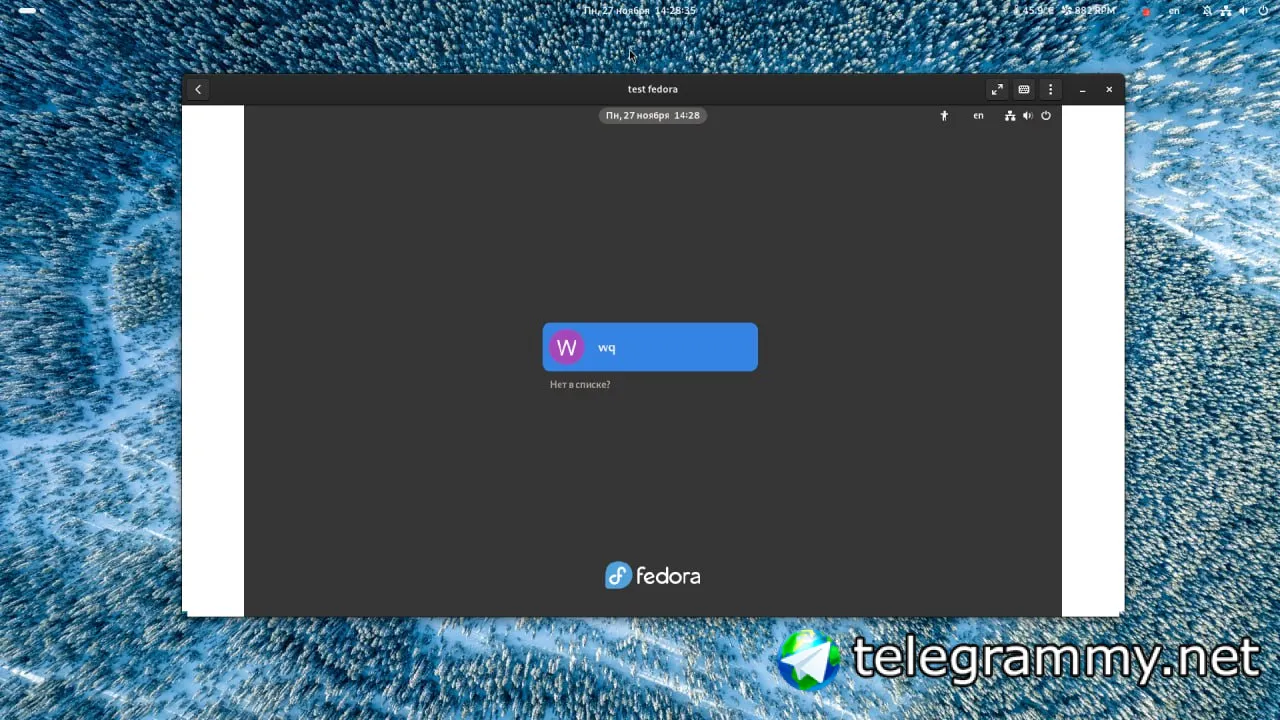
Task: Click the host fan speed RPM indicator
Action: [1089, 10]
